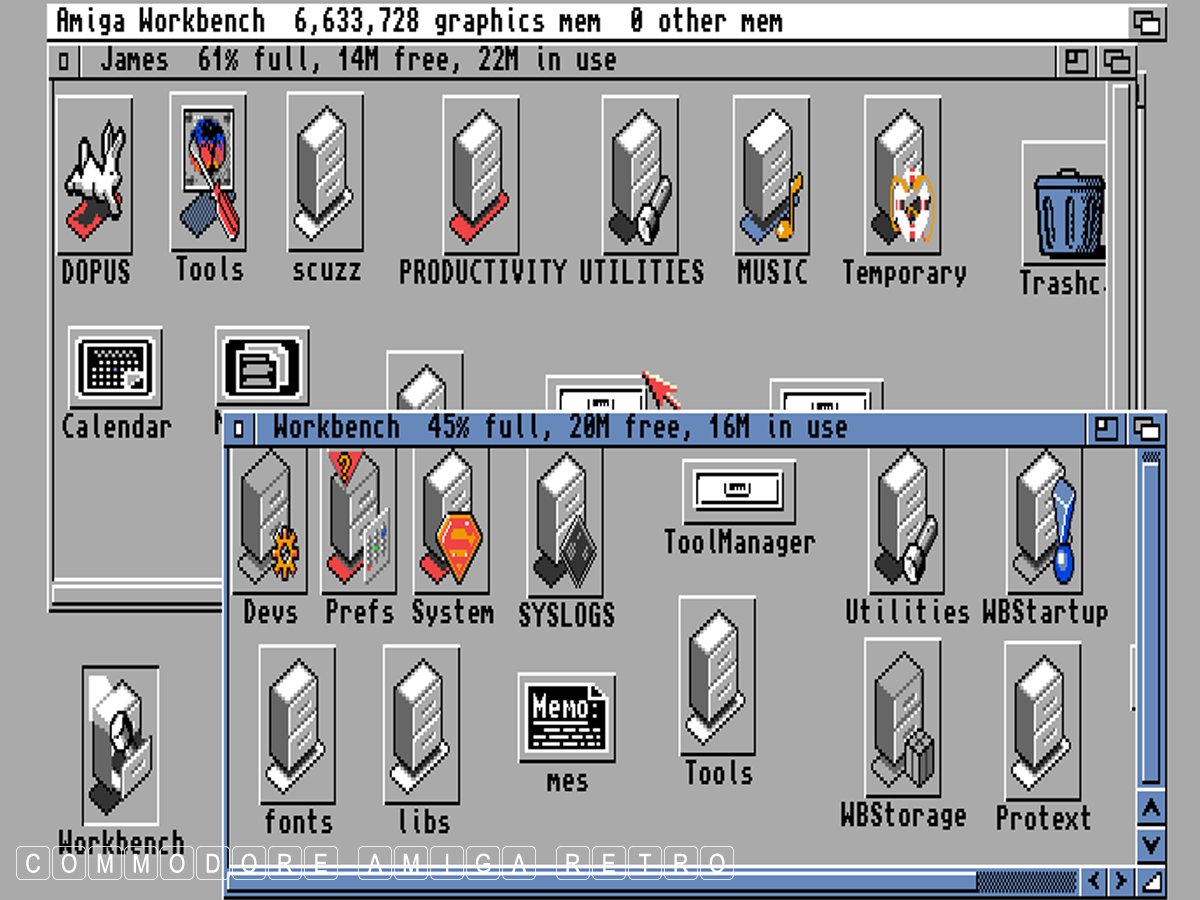Open the Prefs drawer icon
Screen dimensions: 1200x900
[x=358, y=525]
